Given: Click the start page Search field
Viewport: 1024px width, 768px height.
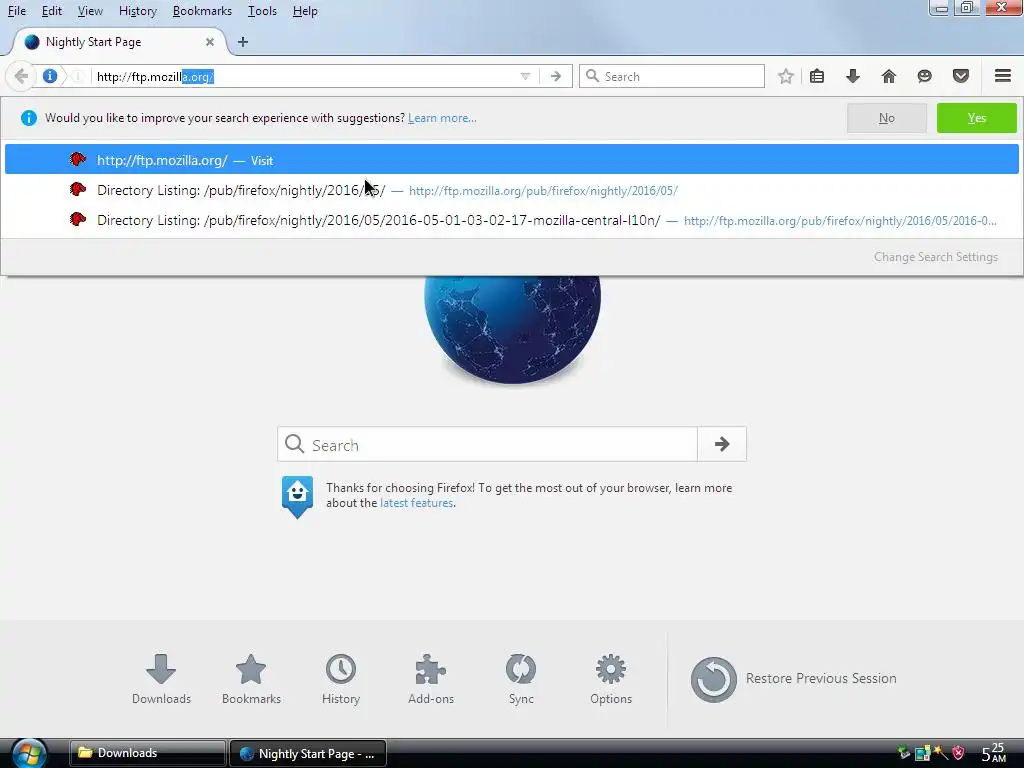Looking at the screenshot, I should 487,444.
